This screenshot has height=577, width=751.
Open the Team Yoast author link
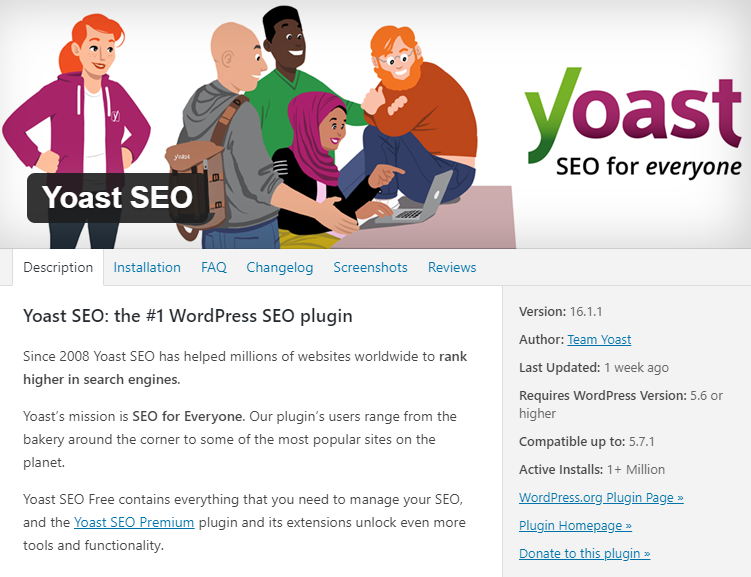[x=599, y=339]
